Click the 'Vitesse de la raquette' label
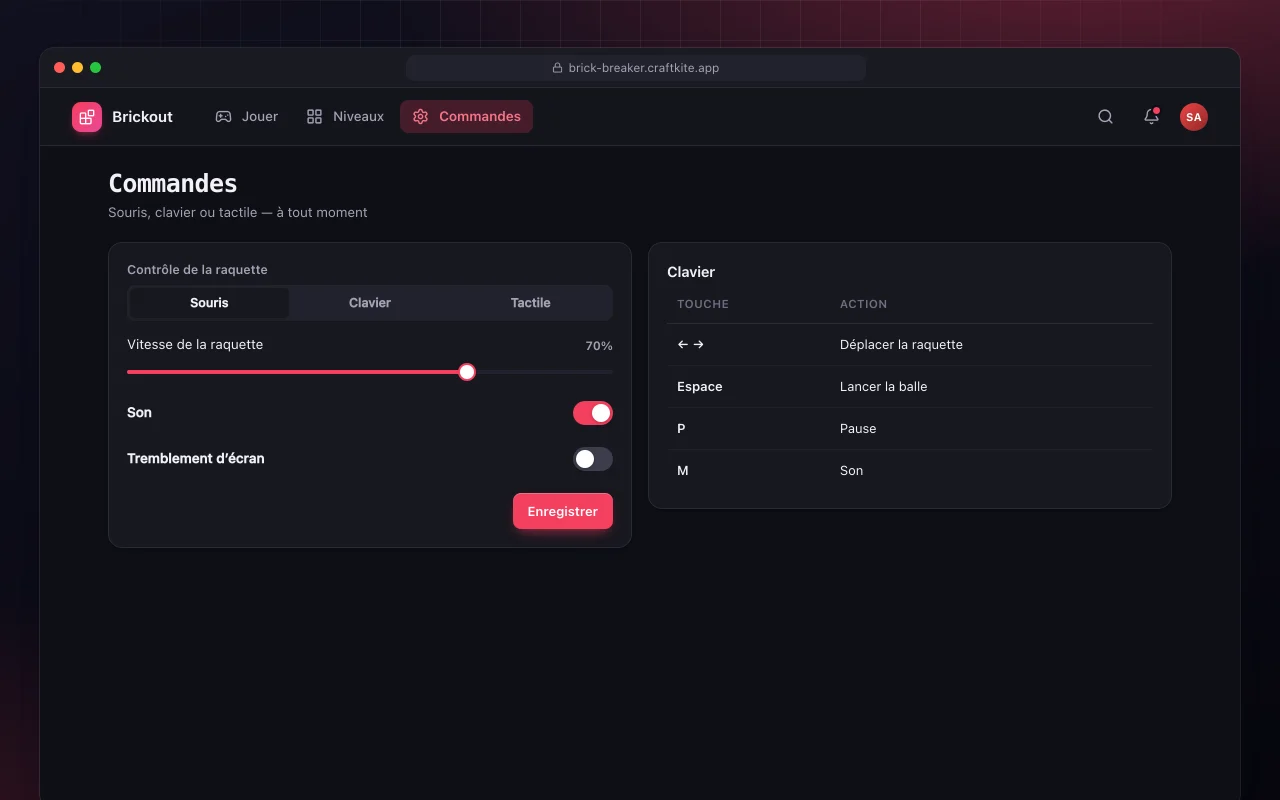Viewport: 1280px width, 800px height. click(x=195, y=344)
